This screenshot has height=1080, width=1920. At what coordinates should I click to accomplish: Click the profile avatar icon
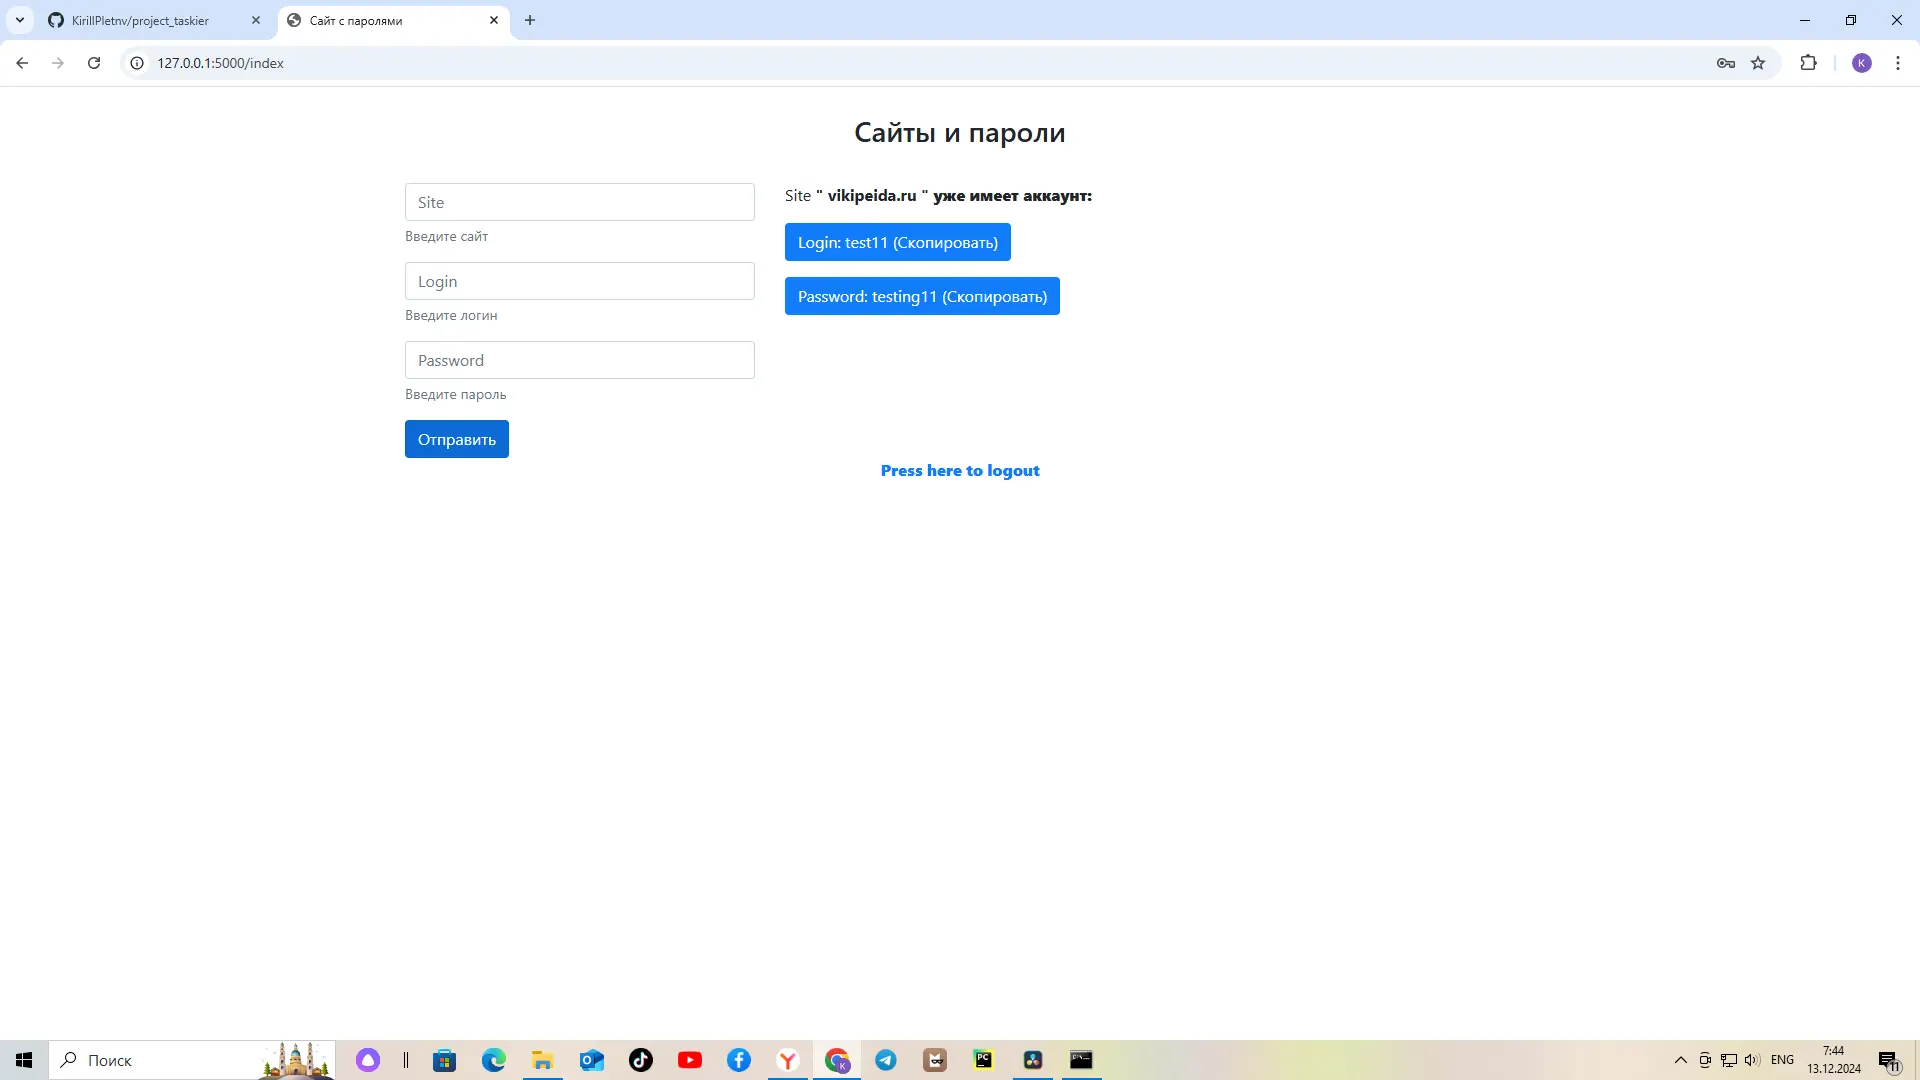click(x=1861, y=63)
